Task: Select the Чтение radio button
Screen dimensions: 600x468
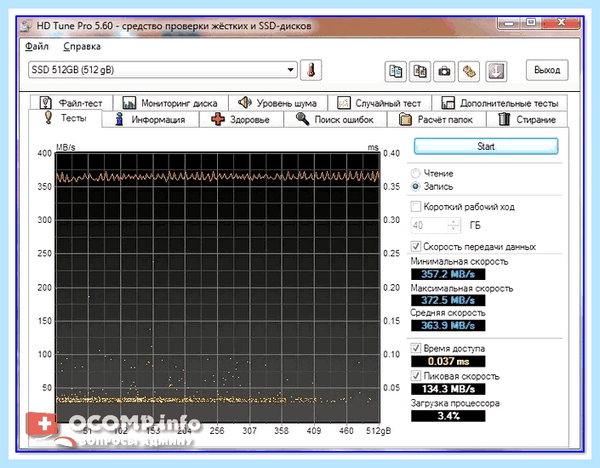Action: 416,173
